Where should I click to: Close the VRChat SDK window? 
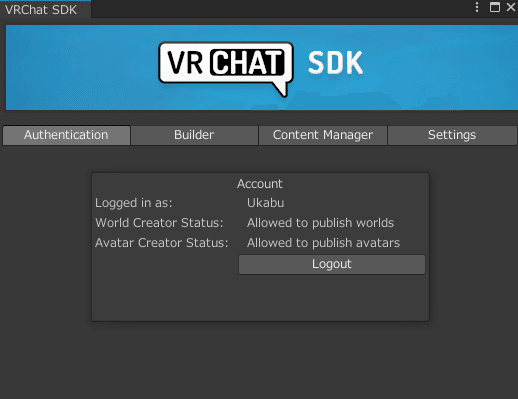(511, 7)
